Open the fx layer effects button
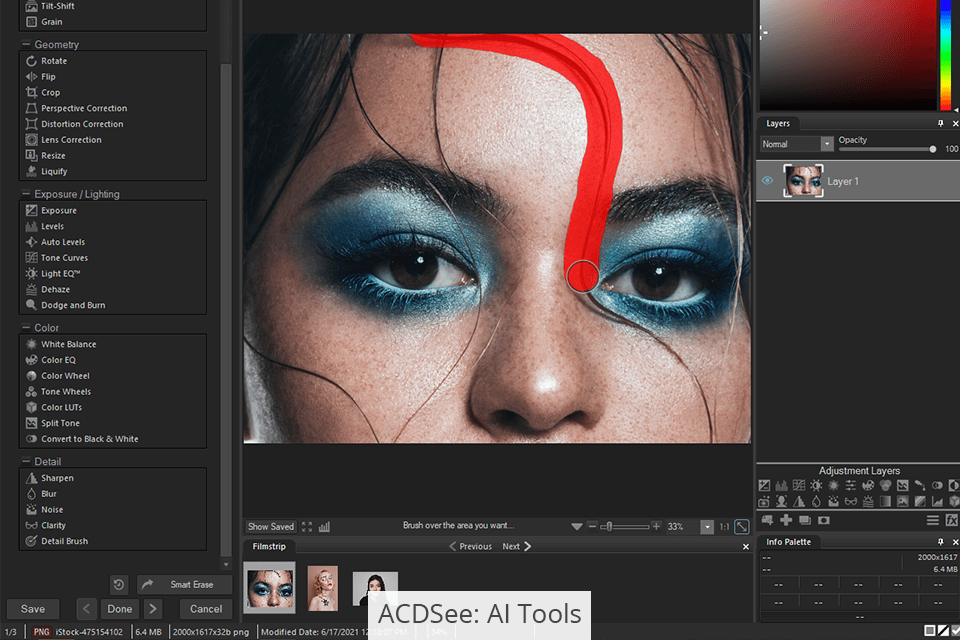This screenshot has width=960, height=640. pos(951,520)
